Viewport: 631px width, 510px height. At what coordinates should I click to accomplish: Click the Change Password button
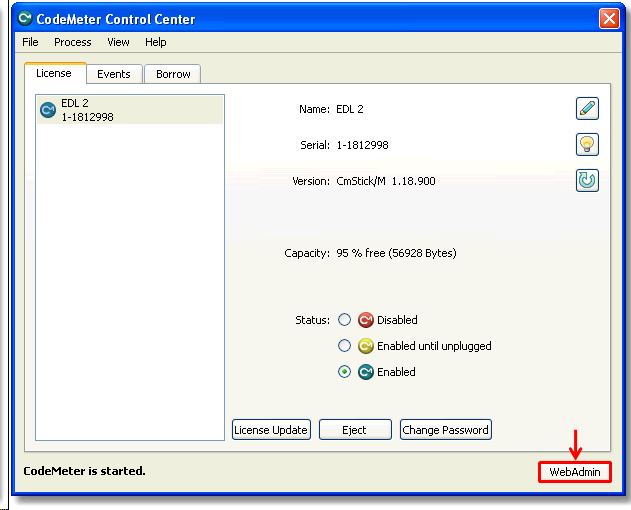[445, 430]
